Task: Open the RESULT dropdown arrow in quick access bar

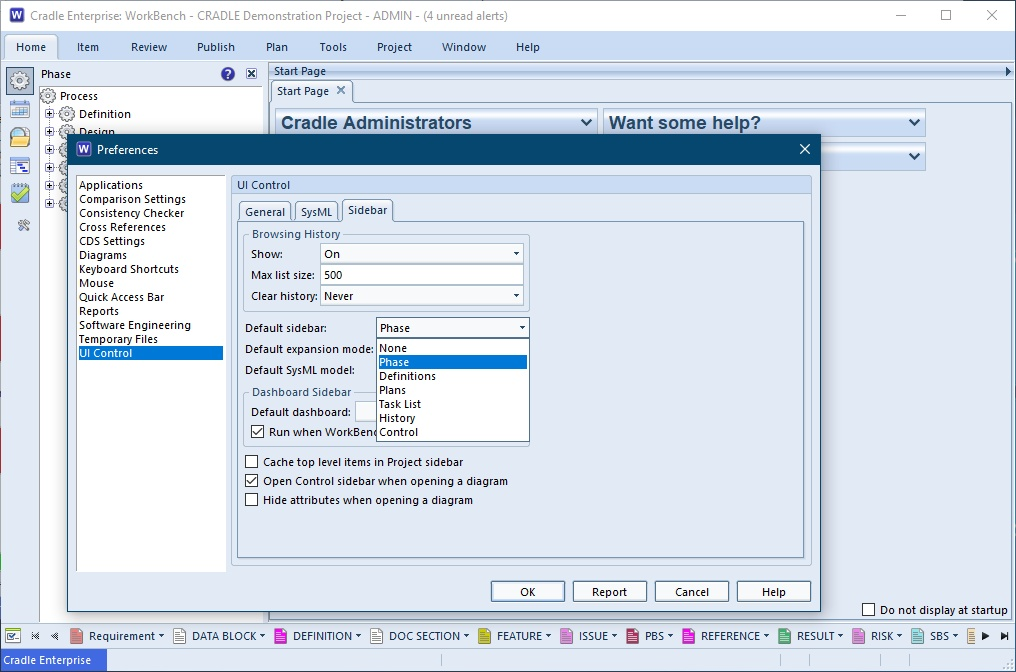Action: click(840, 636)
